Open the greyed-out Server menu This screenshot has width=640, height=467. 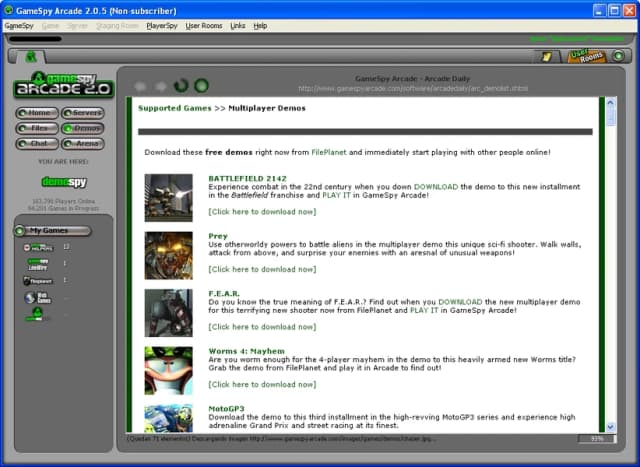[78, 26]
